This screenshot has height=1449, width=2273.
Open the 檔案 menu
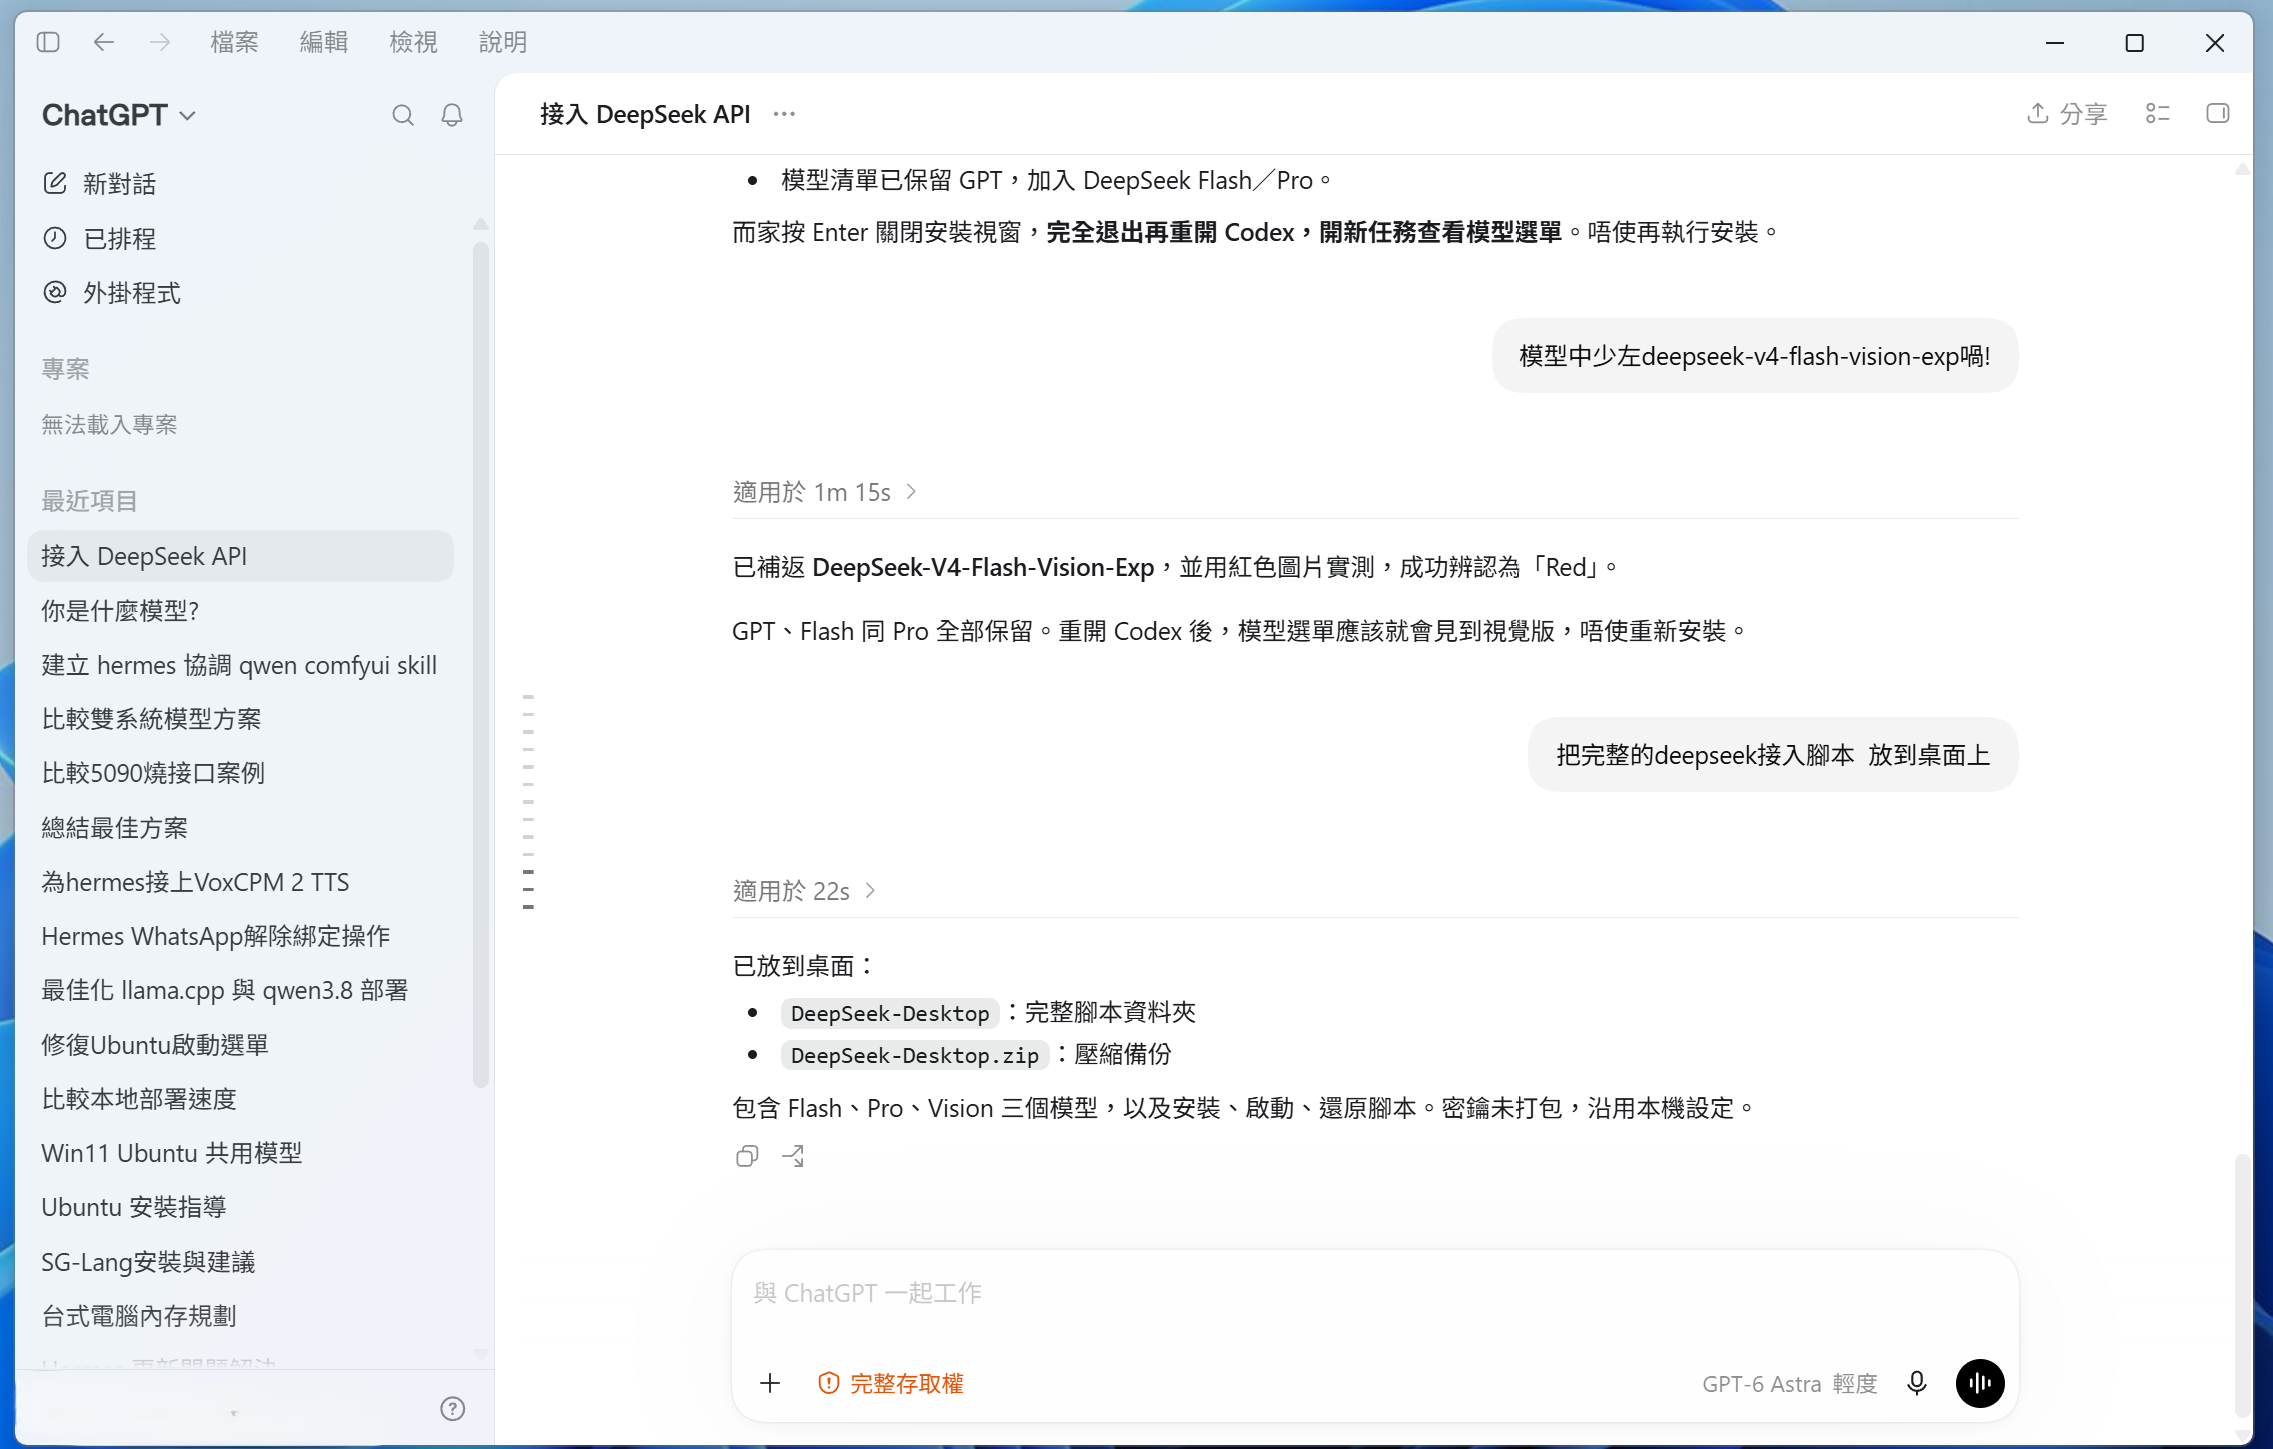[235, 42]
